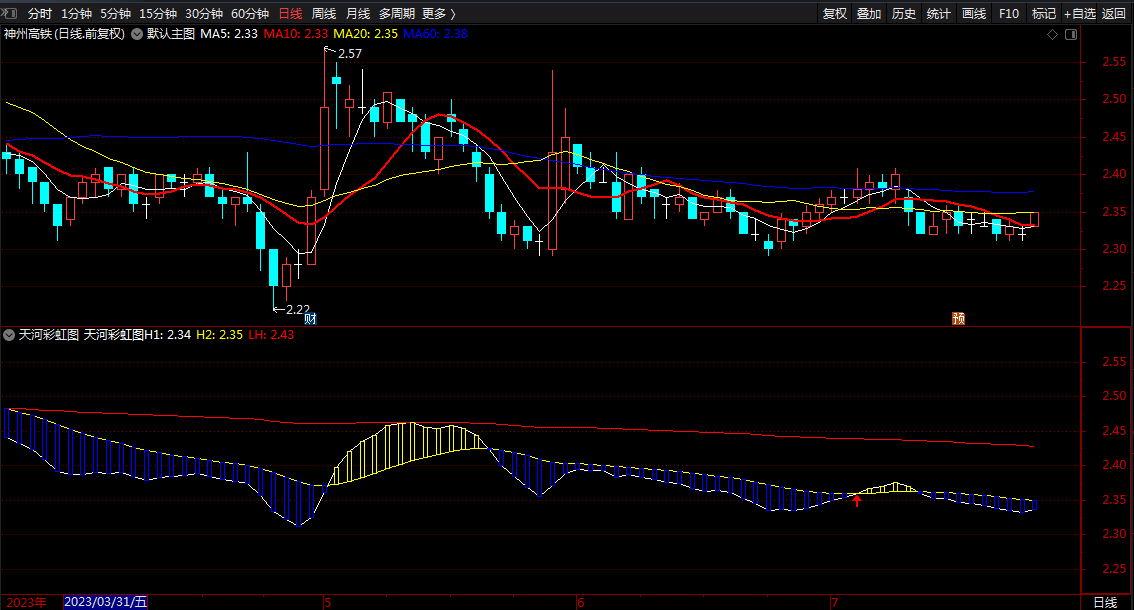The height and width of the screenshot is (610, 1134).
Task: Click the 统计 statistics button
Action: 939,14
